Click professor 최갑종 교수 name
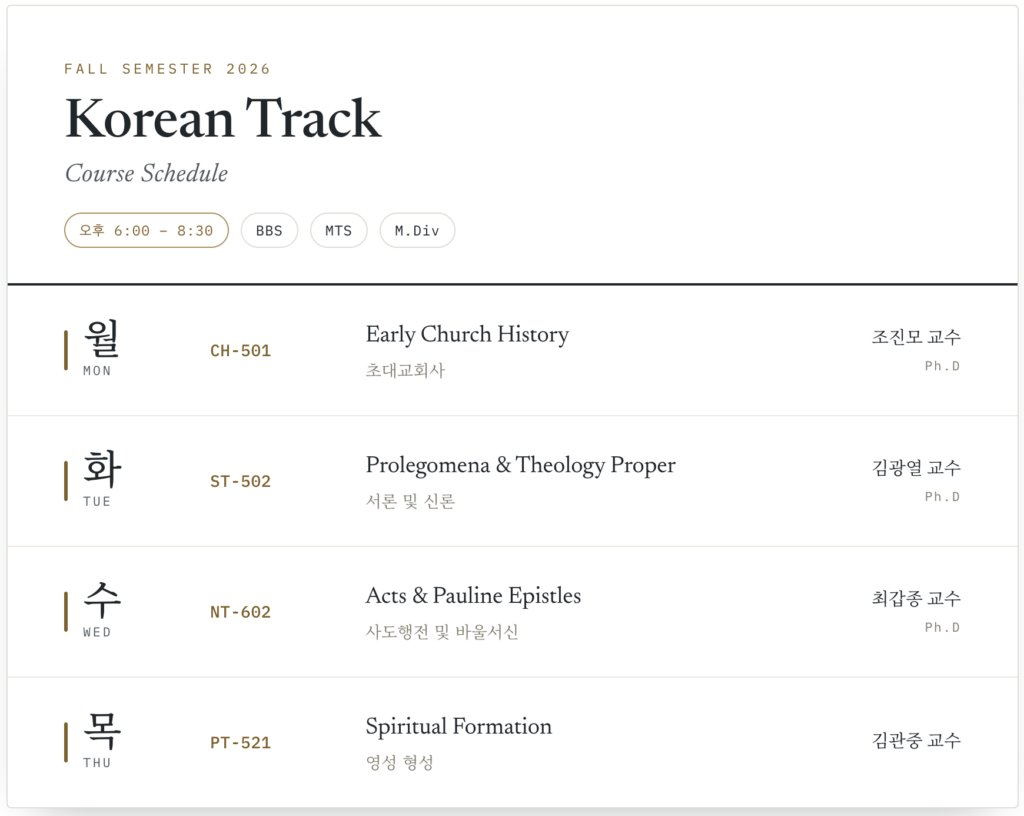1024x816 pixels. coord(916,598)
